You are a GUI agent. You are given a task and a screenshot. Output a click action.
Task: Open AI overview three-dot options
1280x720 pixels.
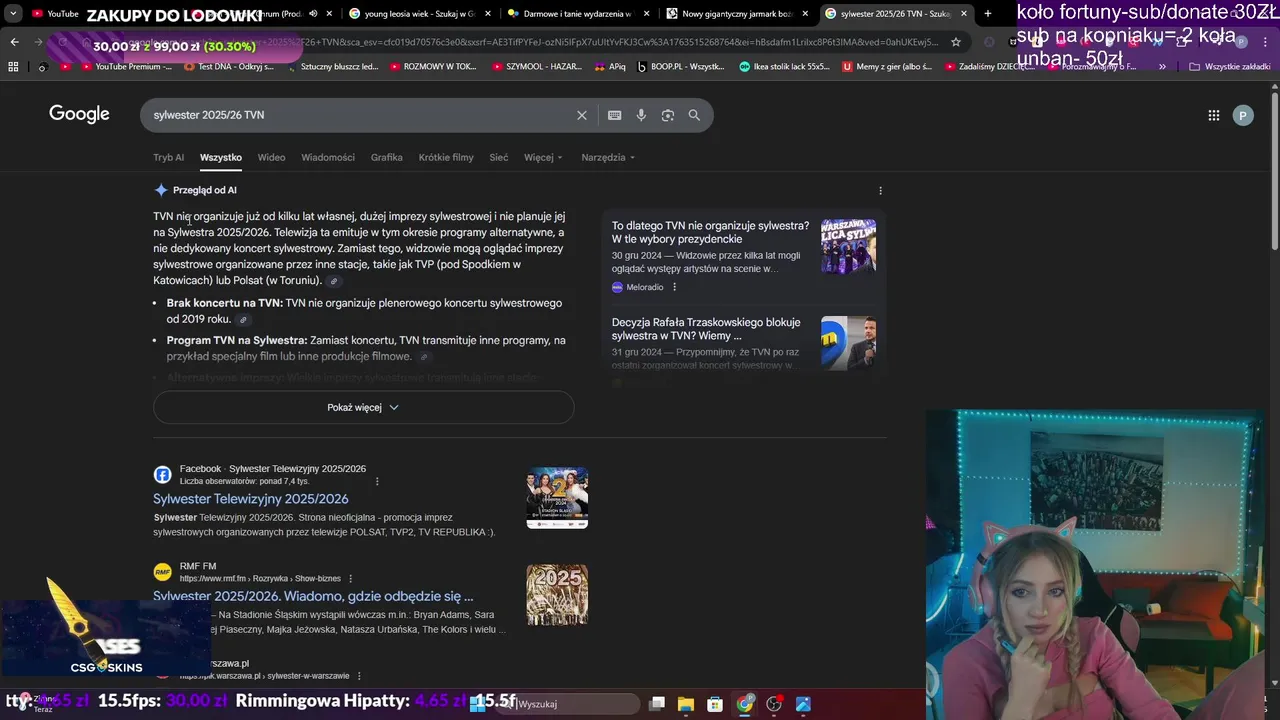tap(880, 190)
